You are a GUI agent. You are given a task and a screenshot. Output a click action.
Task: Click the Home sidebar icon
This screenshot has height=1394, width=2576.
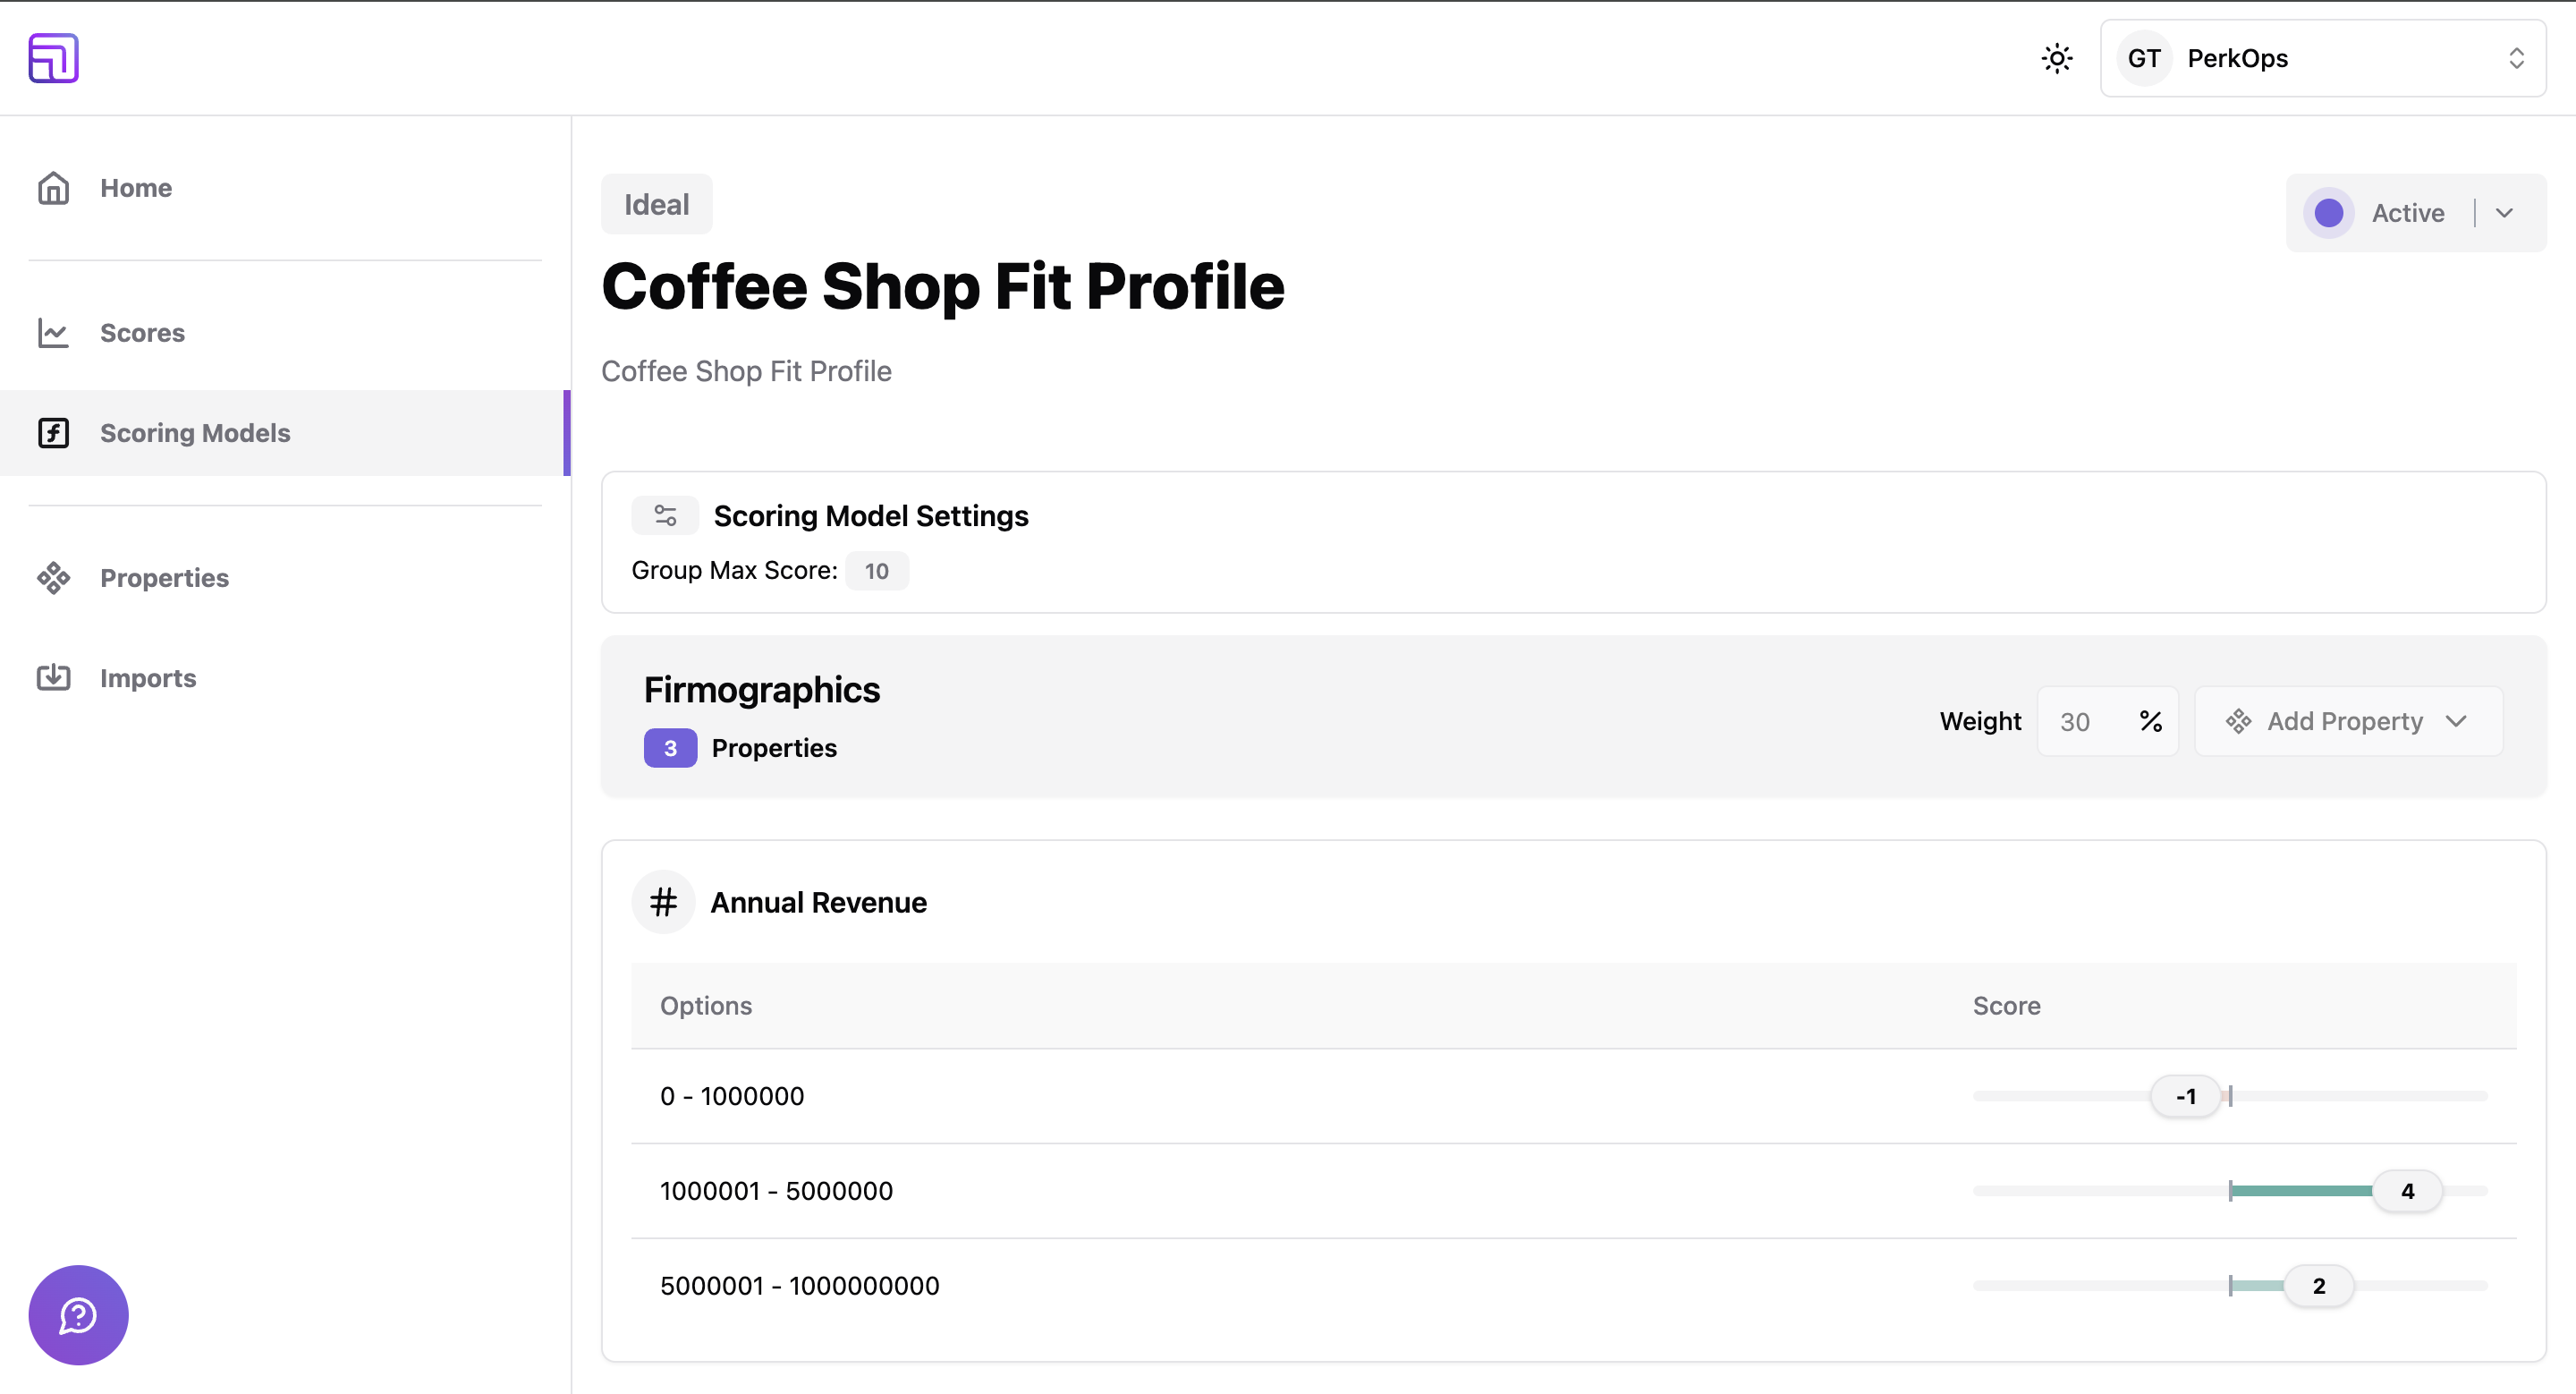53,188
